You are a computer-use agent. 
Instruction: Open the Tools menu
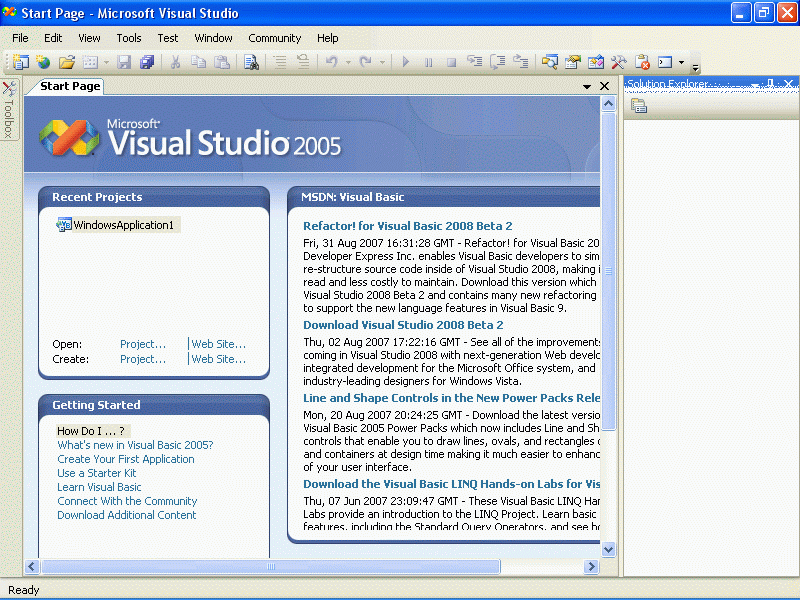pos(129,38)
